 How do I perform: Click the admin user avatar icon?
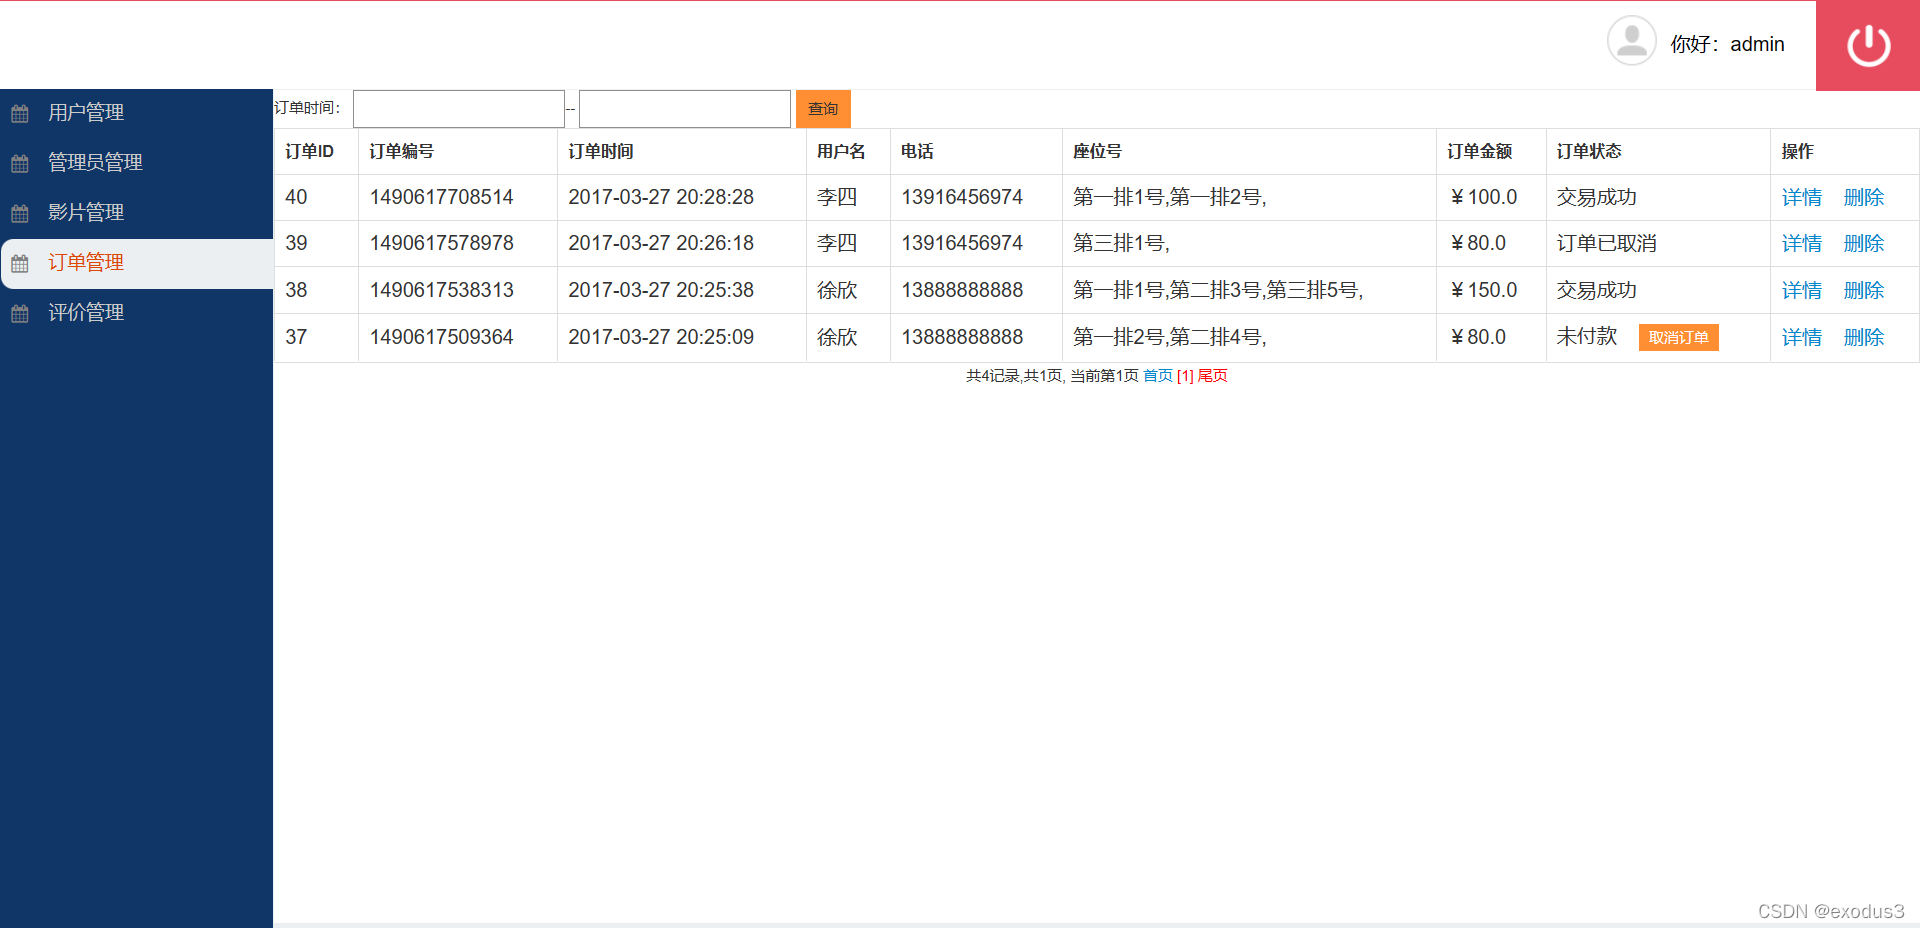point(1631,41)
